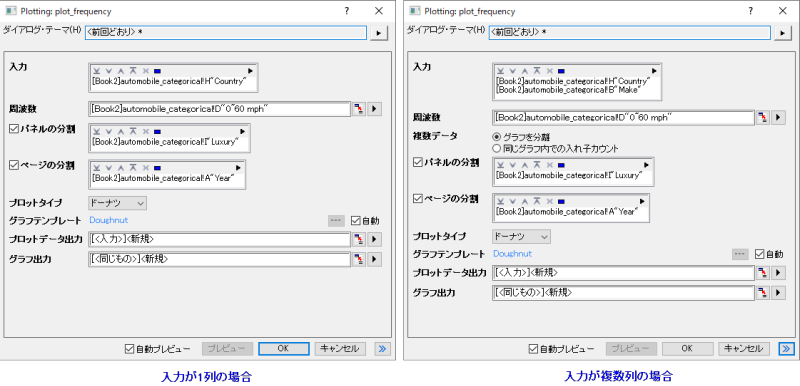Toggle ページの分割 checkbox in right dialog
The height and width of the screenshot is (386, 800).
tap(417, 198)
